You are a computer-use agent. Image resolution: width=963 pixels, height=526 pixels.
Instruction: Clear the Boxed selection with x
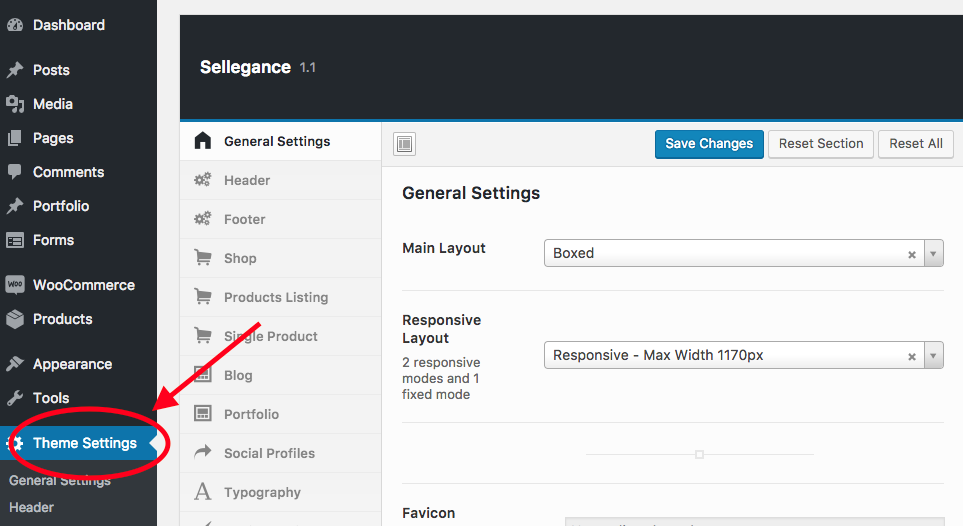(x=912, y=254)
